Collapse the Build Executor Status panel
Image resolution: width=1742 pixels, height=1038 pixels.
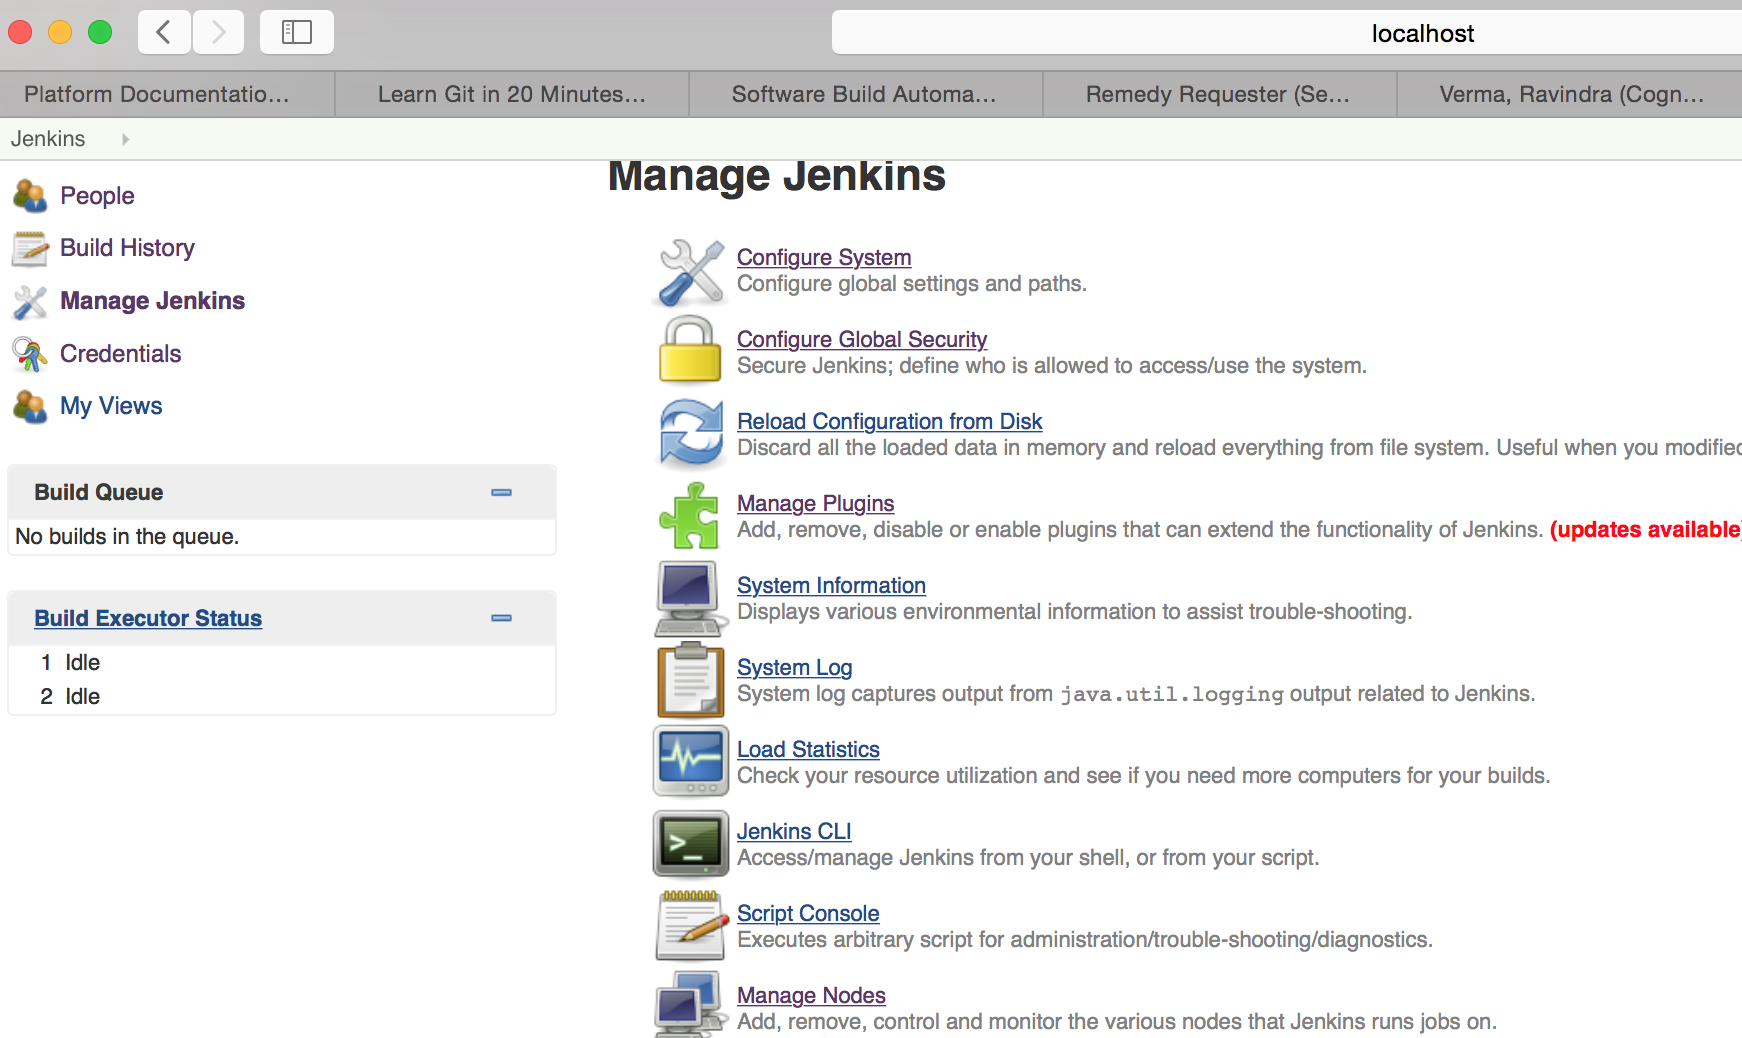[502, 618]
